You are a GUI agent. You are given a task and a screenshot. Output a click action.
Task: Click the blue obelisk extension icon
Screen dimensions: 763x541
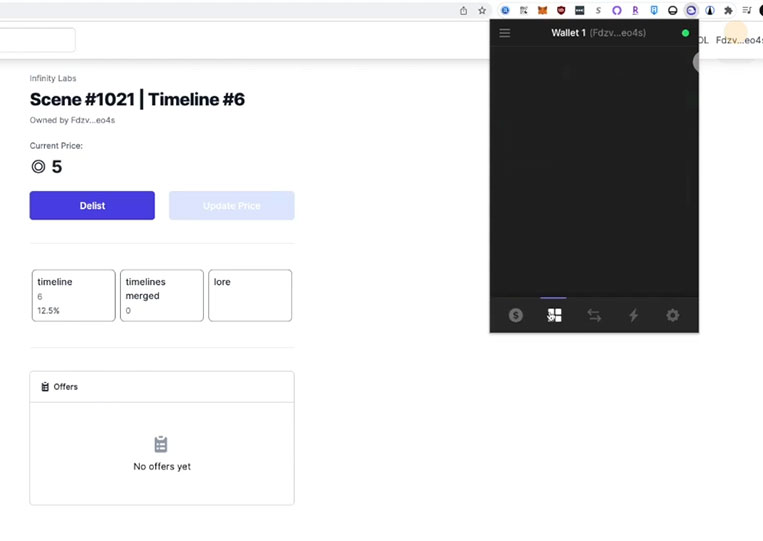[709, 10]
